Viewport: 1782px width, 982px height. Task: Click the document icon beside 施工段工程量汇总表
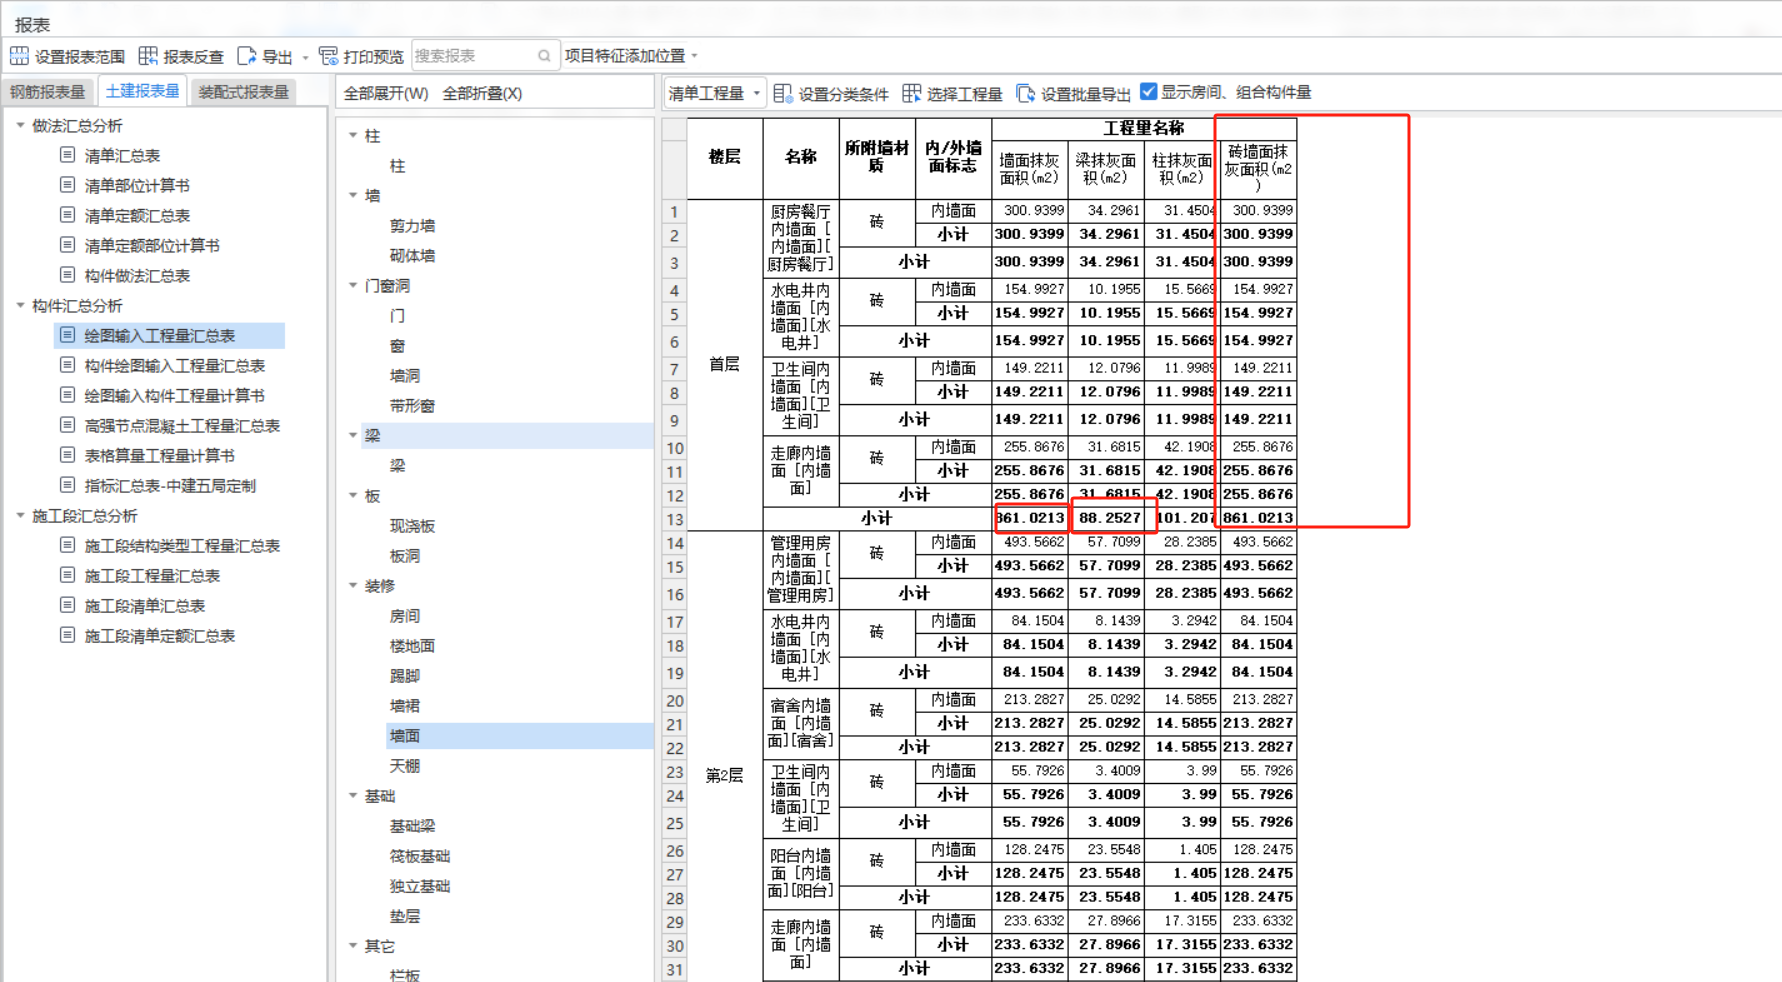click(67, 575)
